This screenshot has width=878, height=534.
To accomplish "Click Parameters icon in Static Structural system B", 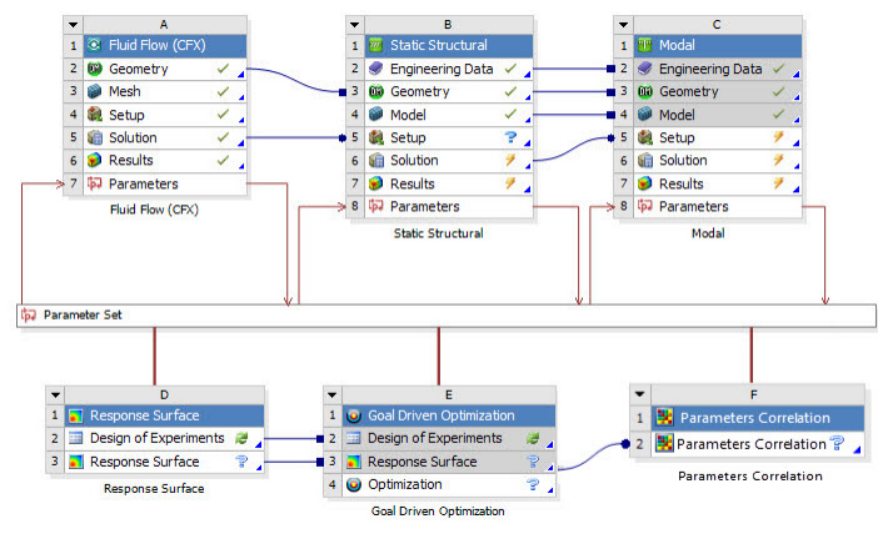I will 376,207.
